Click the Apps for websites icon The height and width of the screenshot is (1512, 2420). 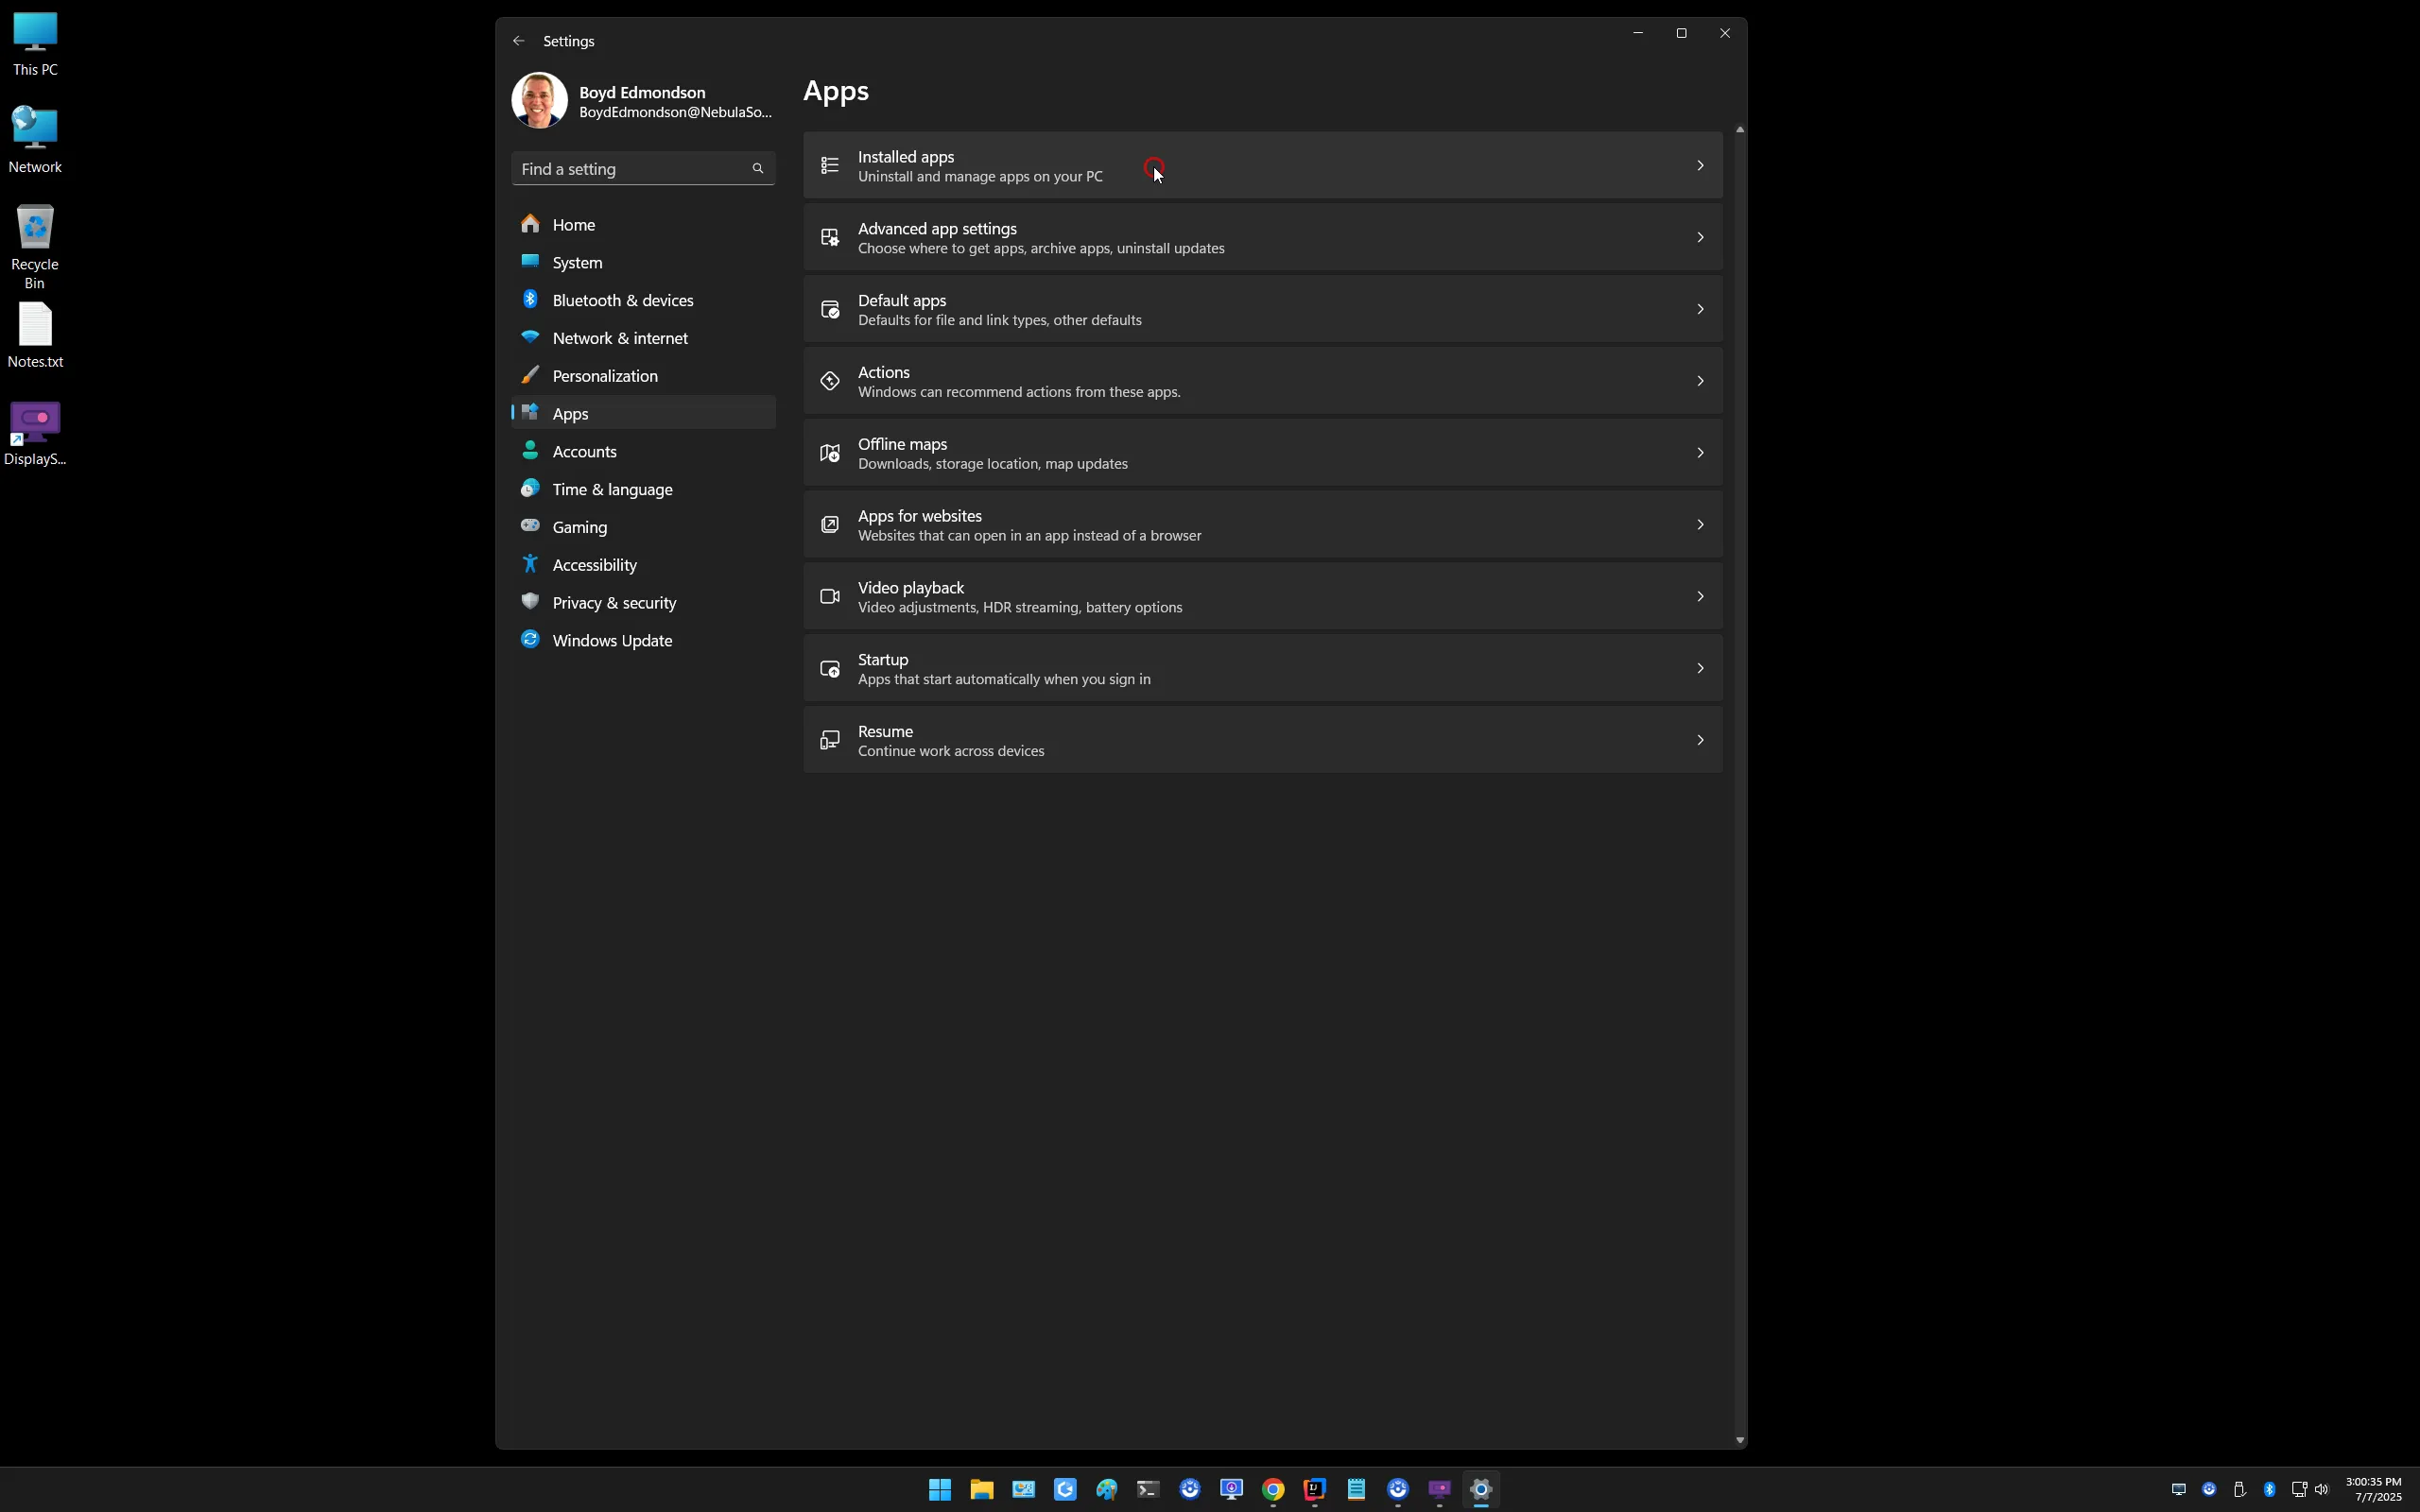(830, 525)
